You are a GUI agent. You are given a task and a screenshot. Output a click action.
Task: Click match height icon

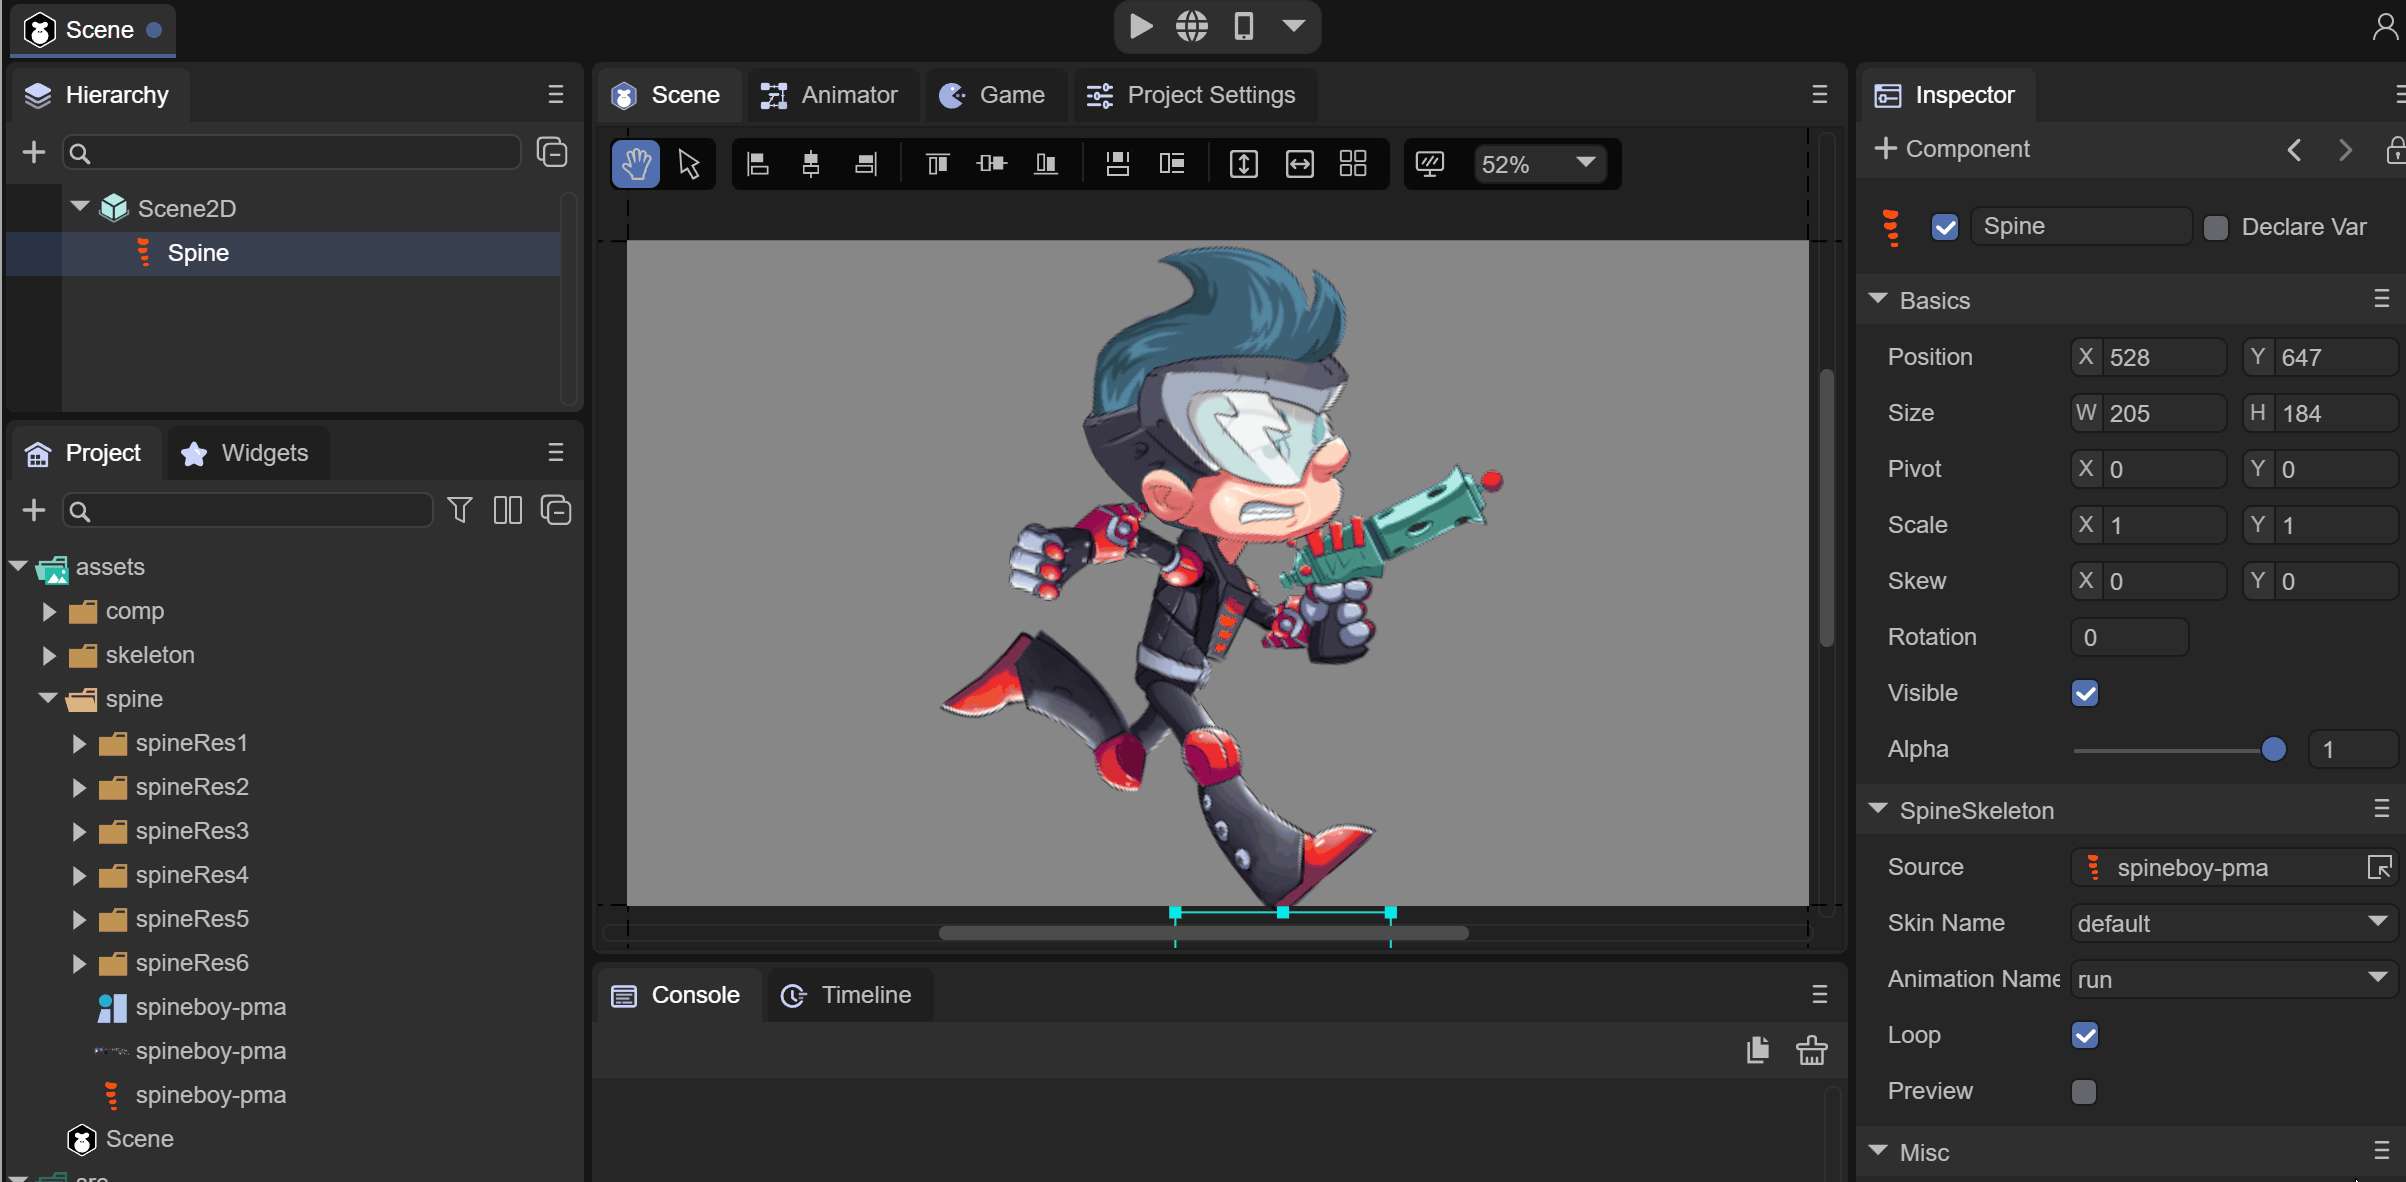coord(1243,164)
